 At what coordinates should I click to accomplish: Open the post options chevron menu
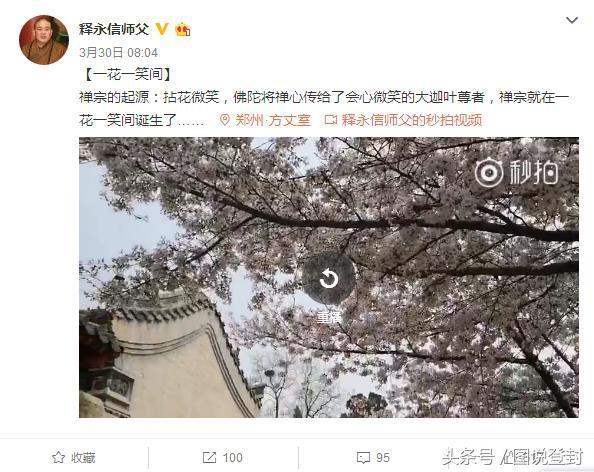[x=571, y=20]
